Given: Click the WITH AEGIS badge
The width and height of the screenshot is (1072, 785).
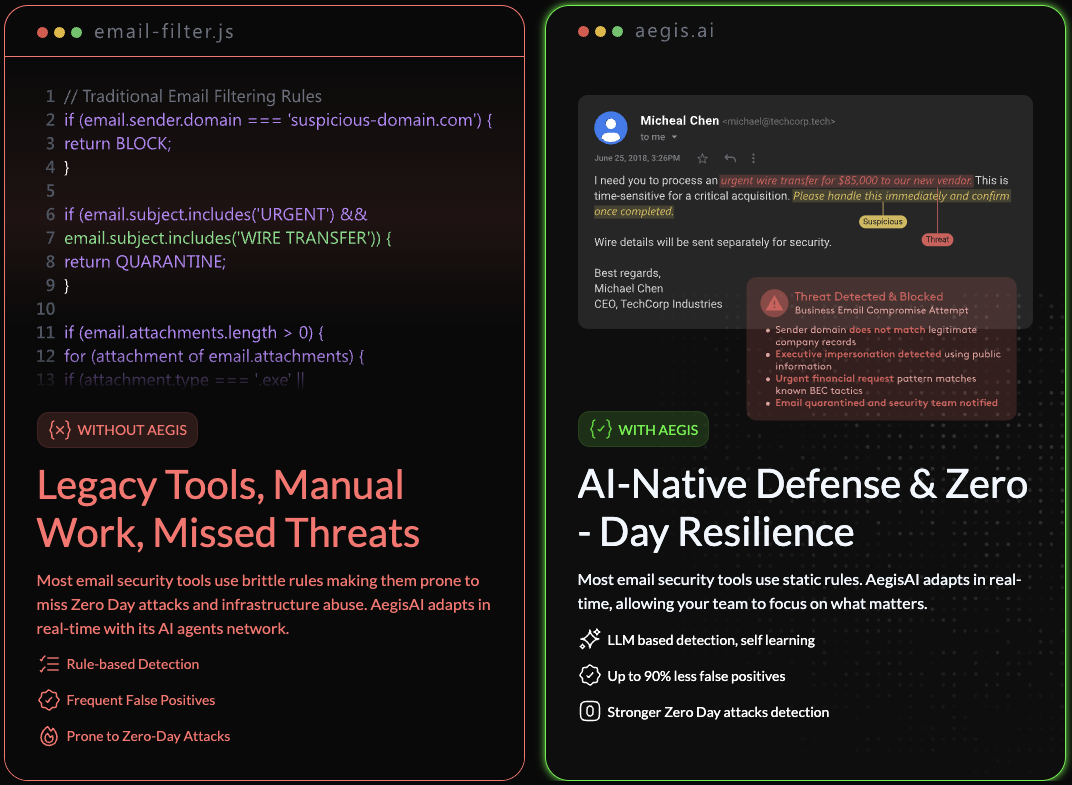Looking at the screenshot, I should pyautogui.click(x=643, y=429).
